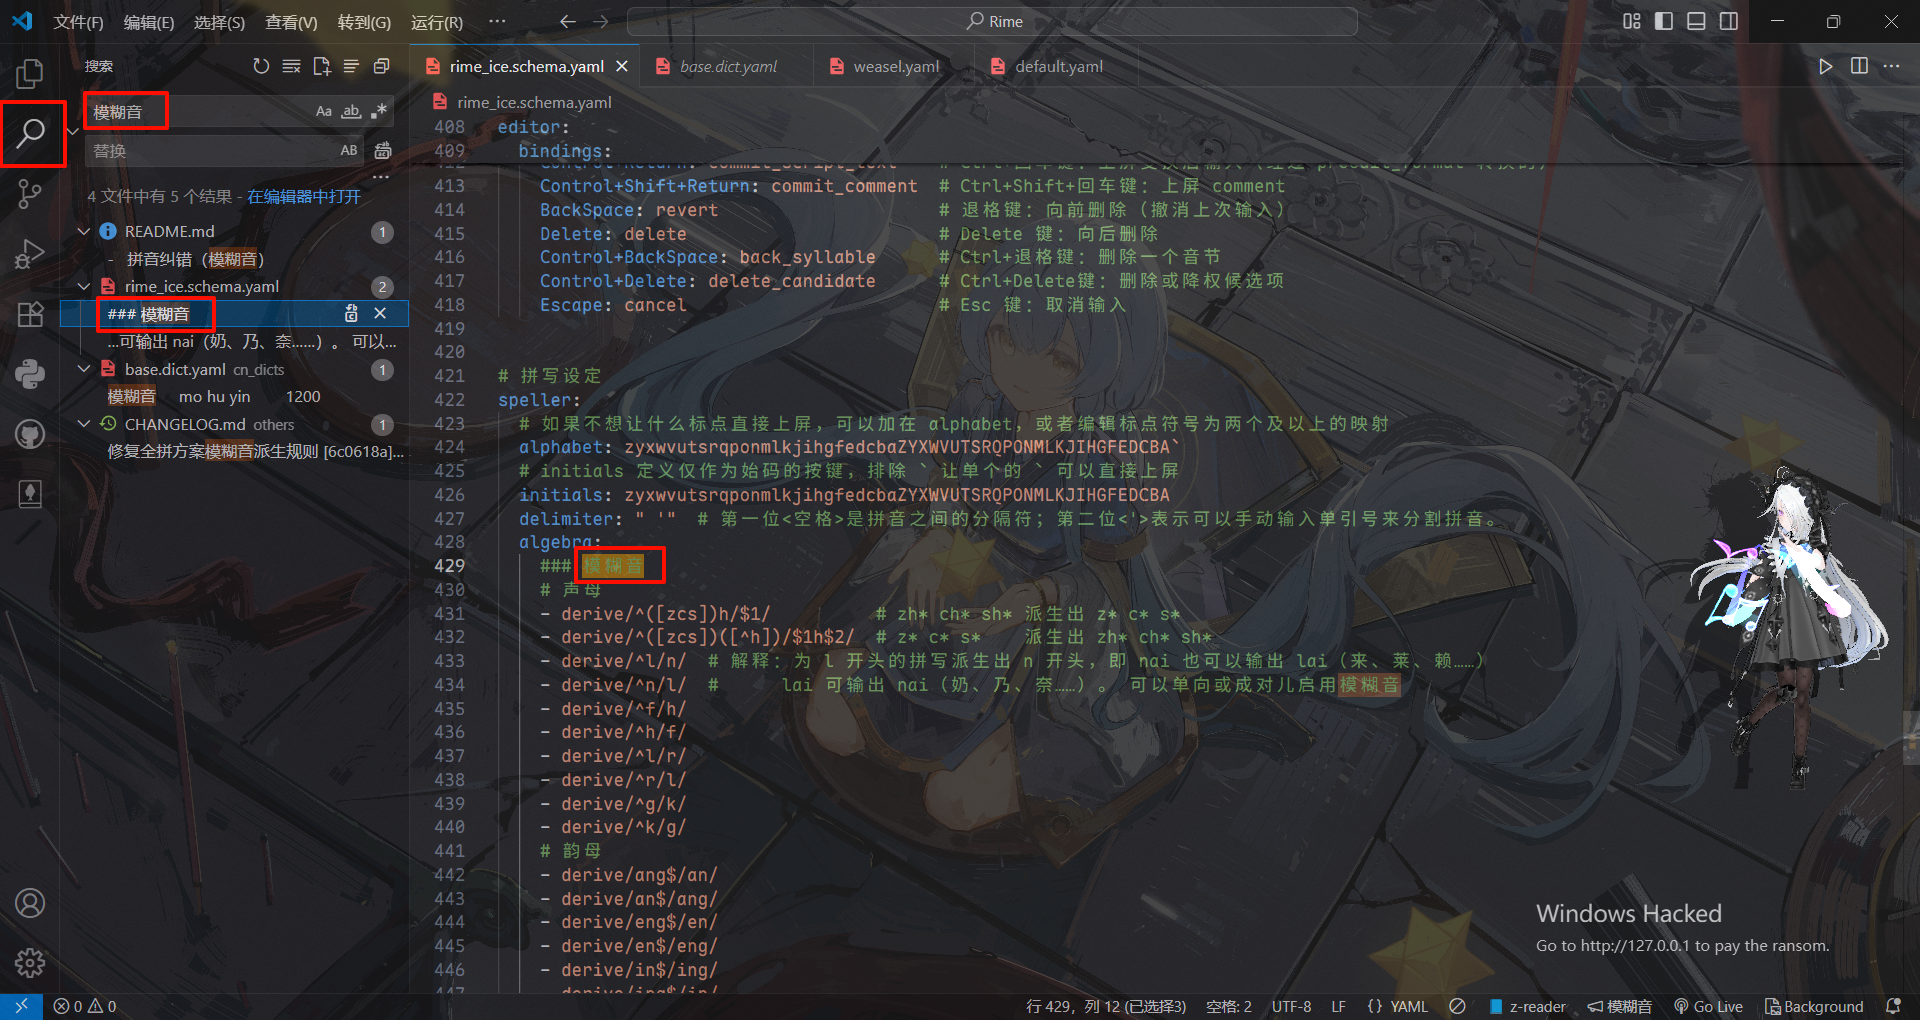
Task: Clear the search results
Action: pyautogui.click(x=291, y=66)
